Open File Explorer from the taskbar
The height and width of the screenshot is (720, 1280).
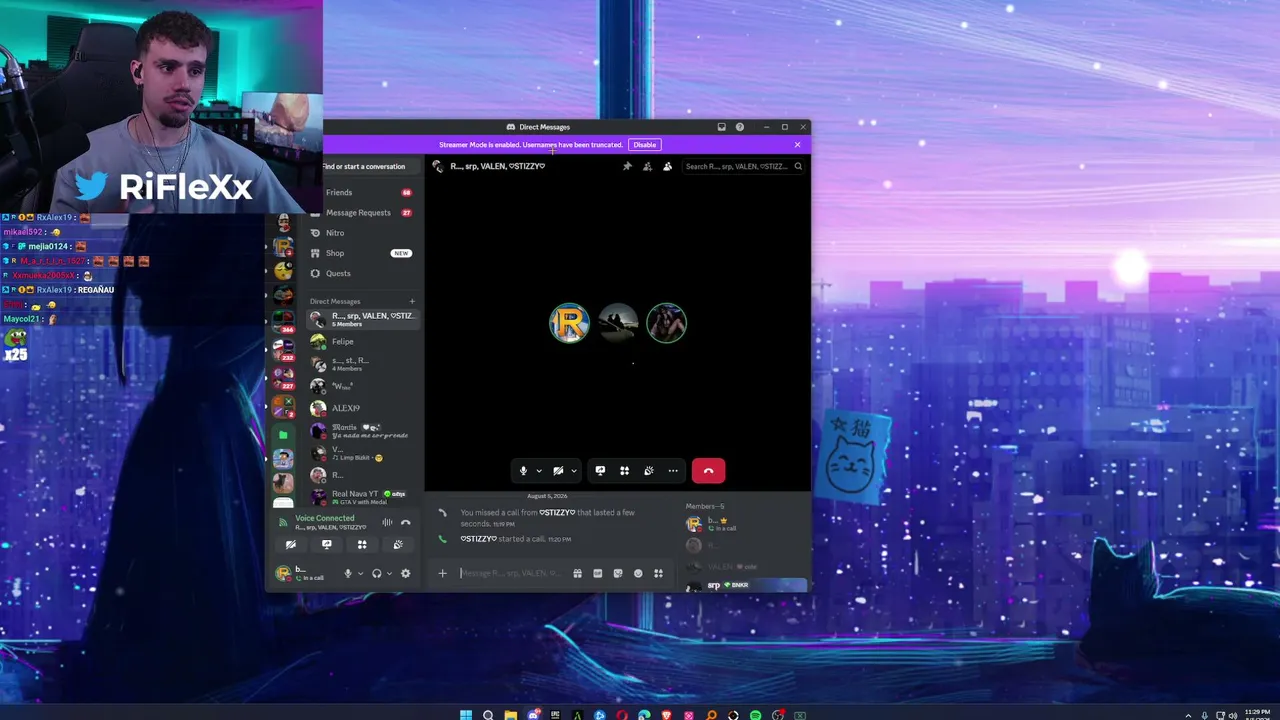pos(510,715)
